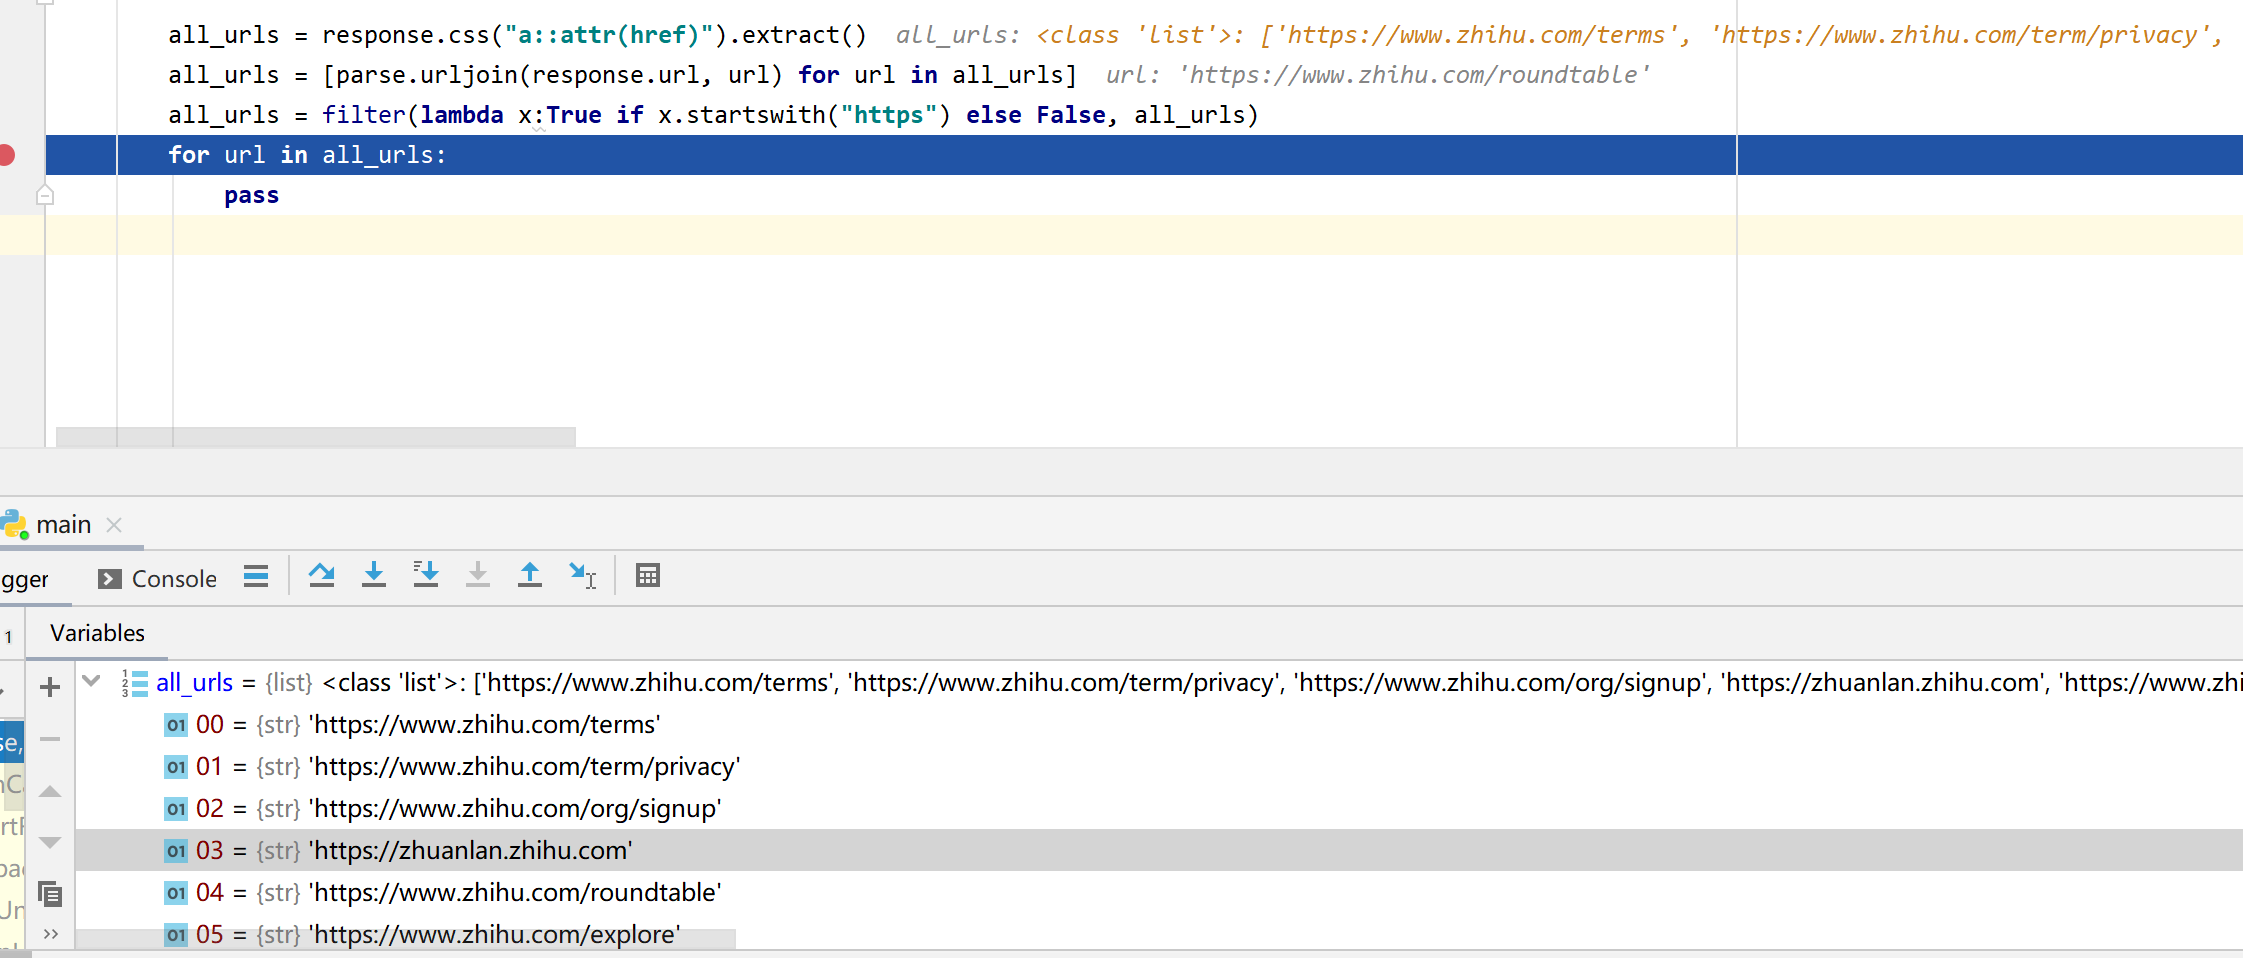Collapse the all_urls list variable
The height and width of the screenshot is (958, 2243).
click(91, 682)
